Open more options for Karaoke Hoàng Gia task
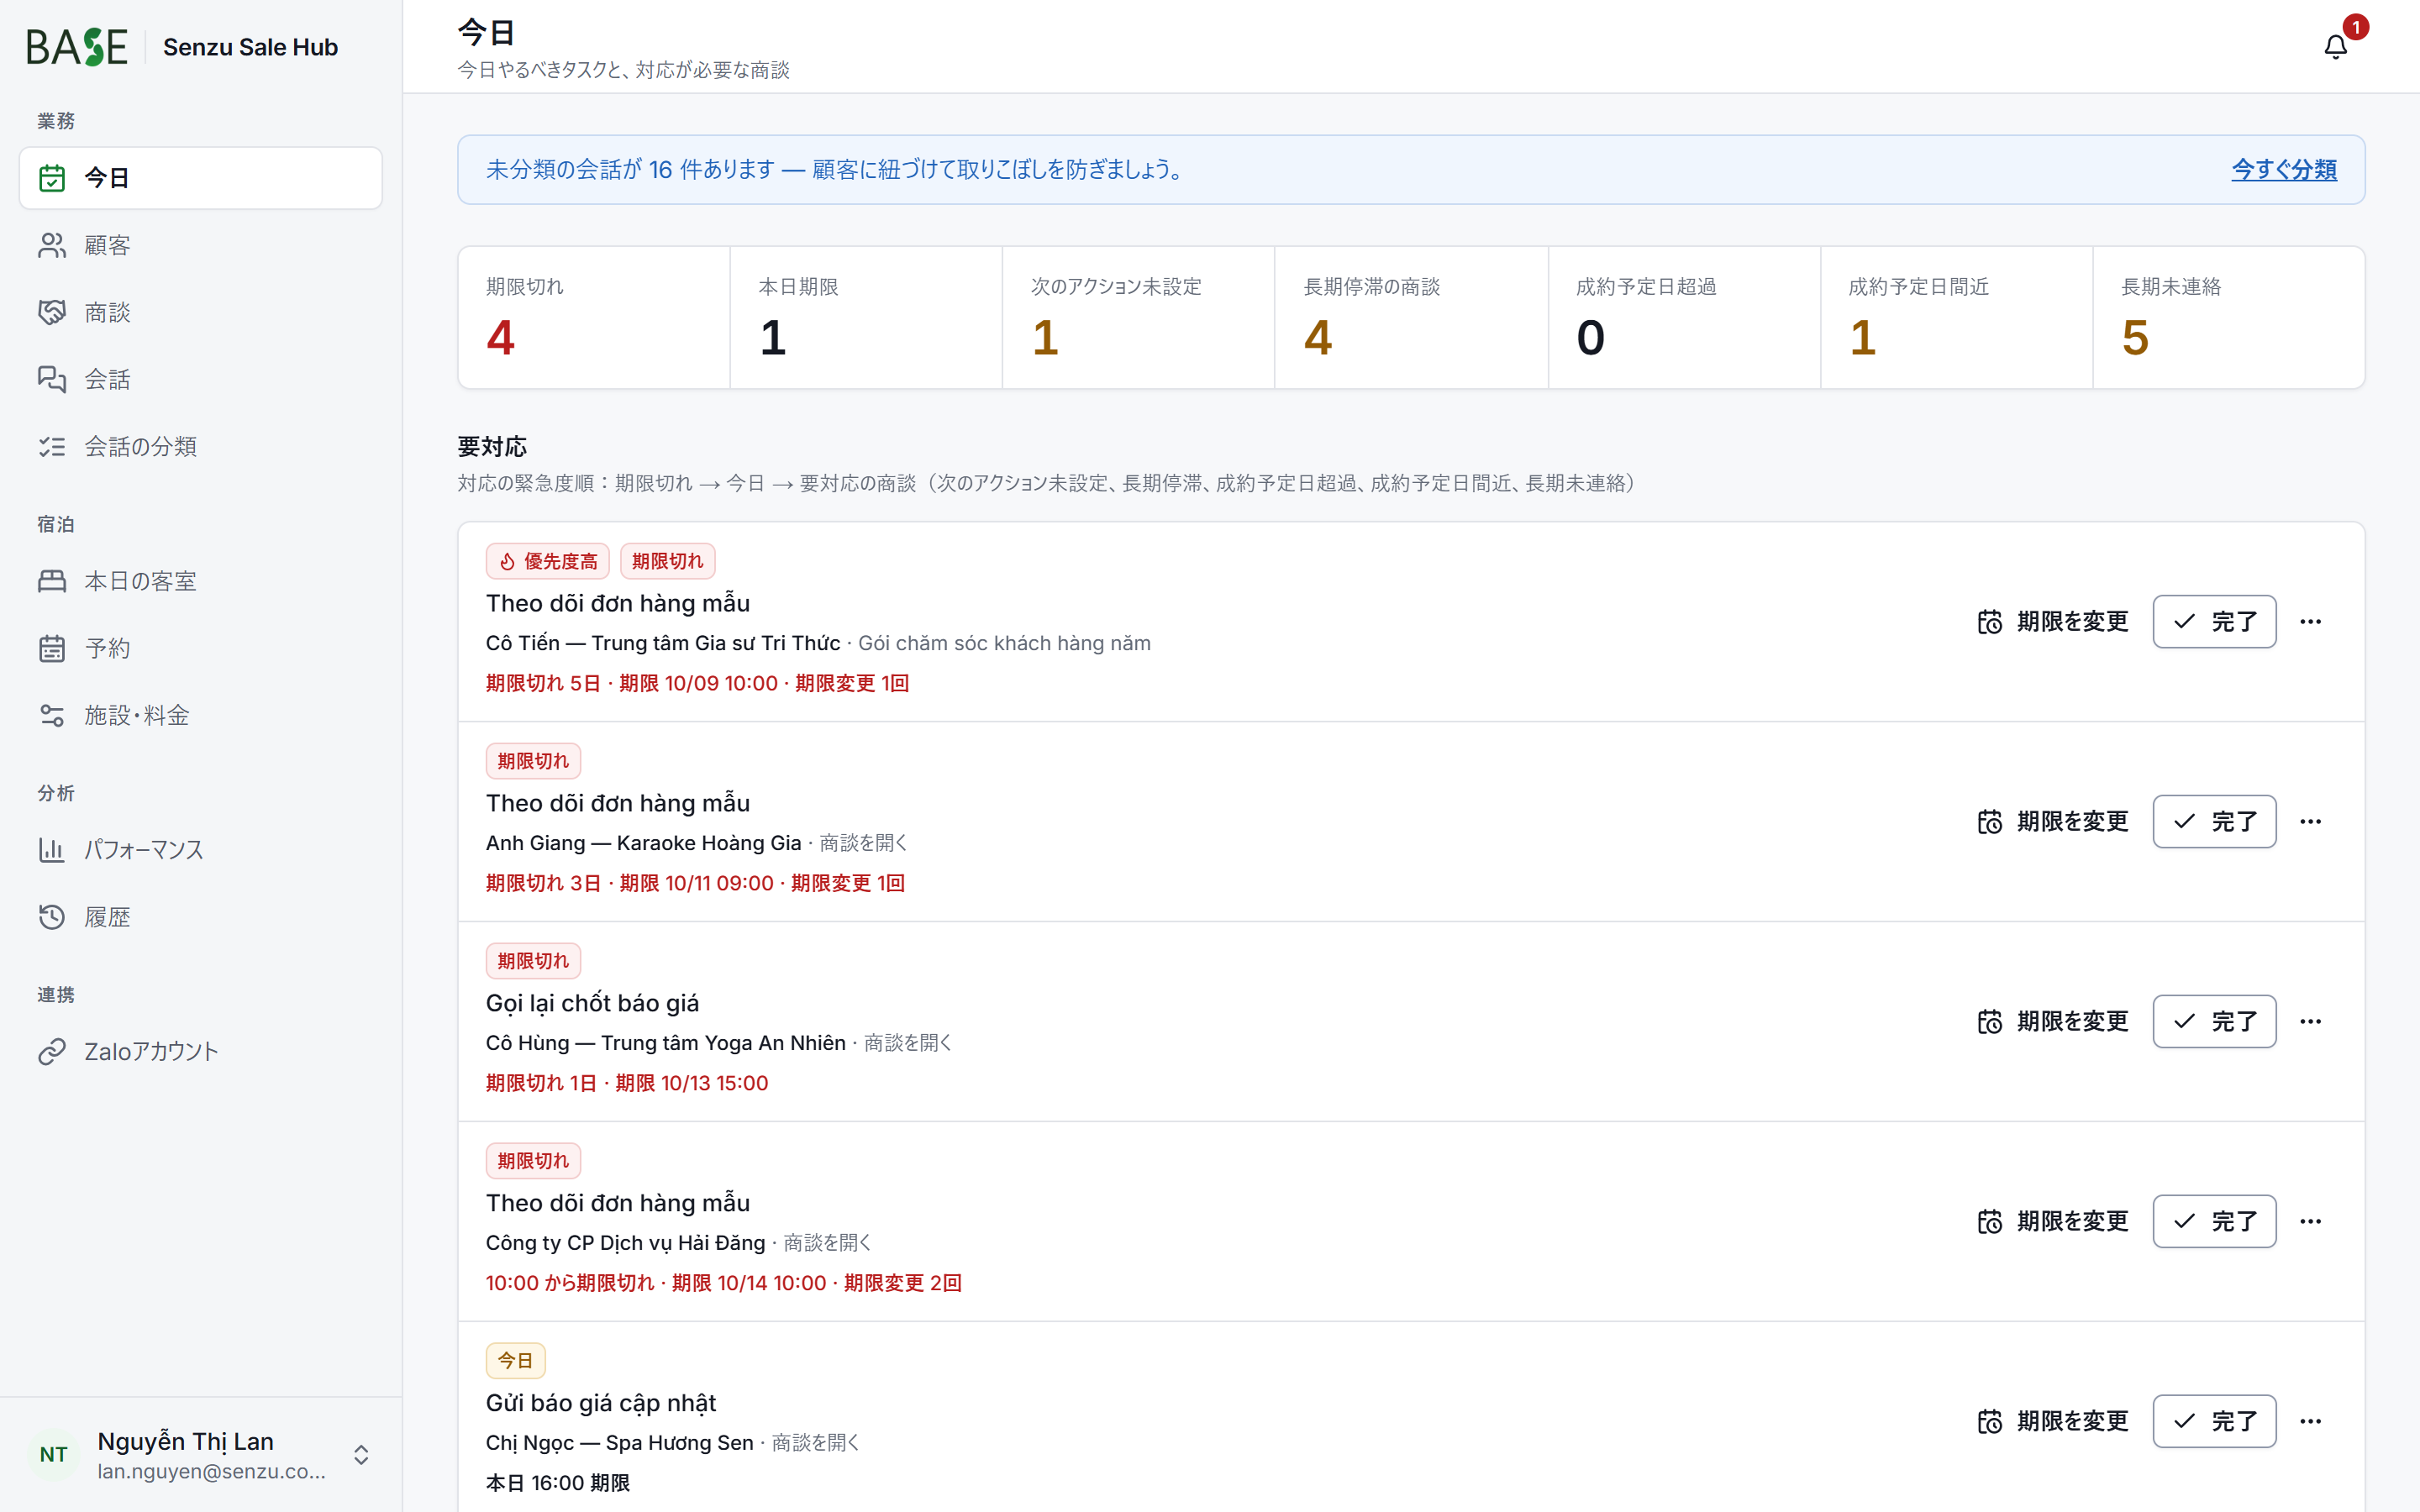This screenshot has height=1512, width=2420. click(2310, 822)
